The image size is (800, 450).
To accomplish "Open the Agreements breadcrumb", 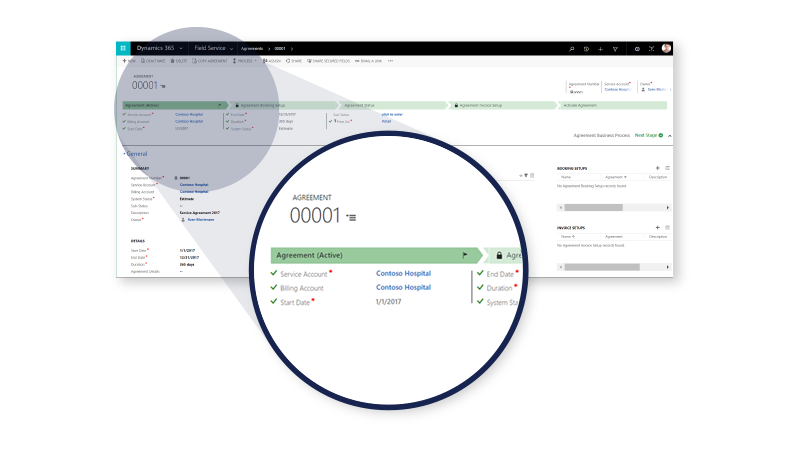I will (252, 48).
